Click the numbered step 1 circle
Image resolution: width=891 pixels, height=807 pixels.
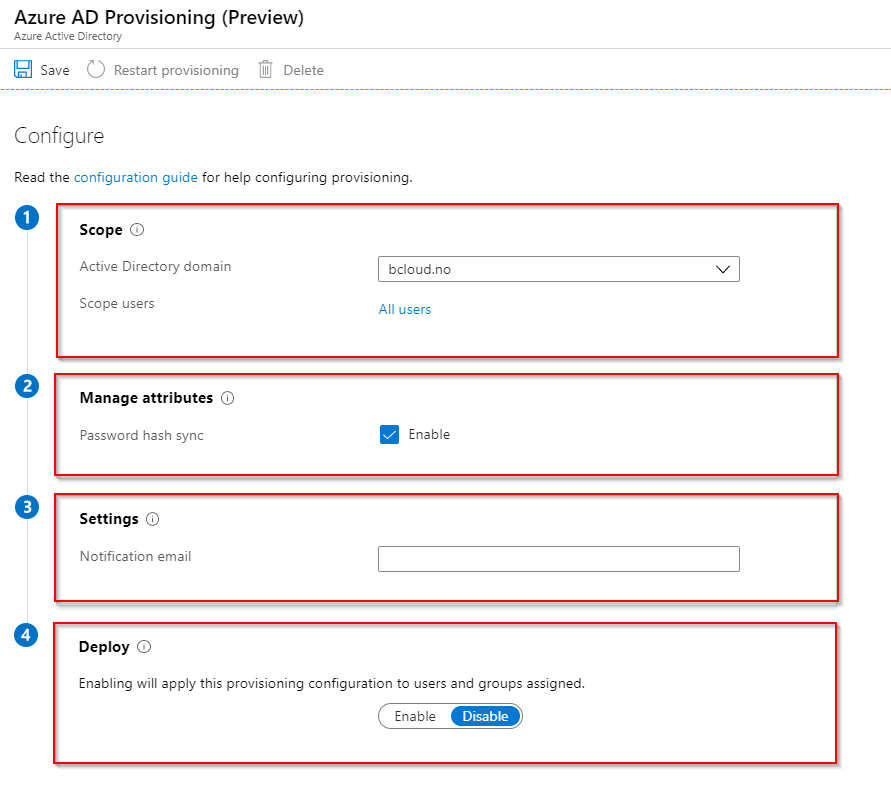[27, 217]
